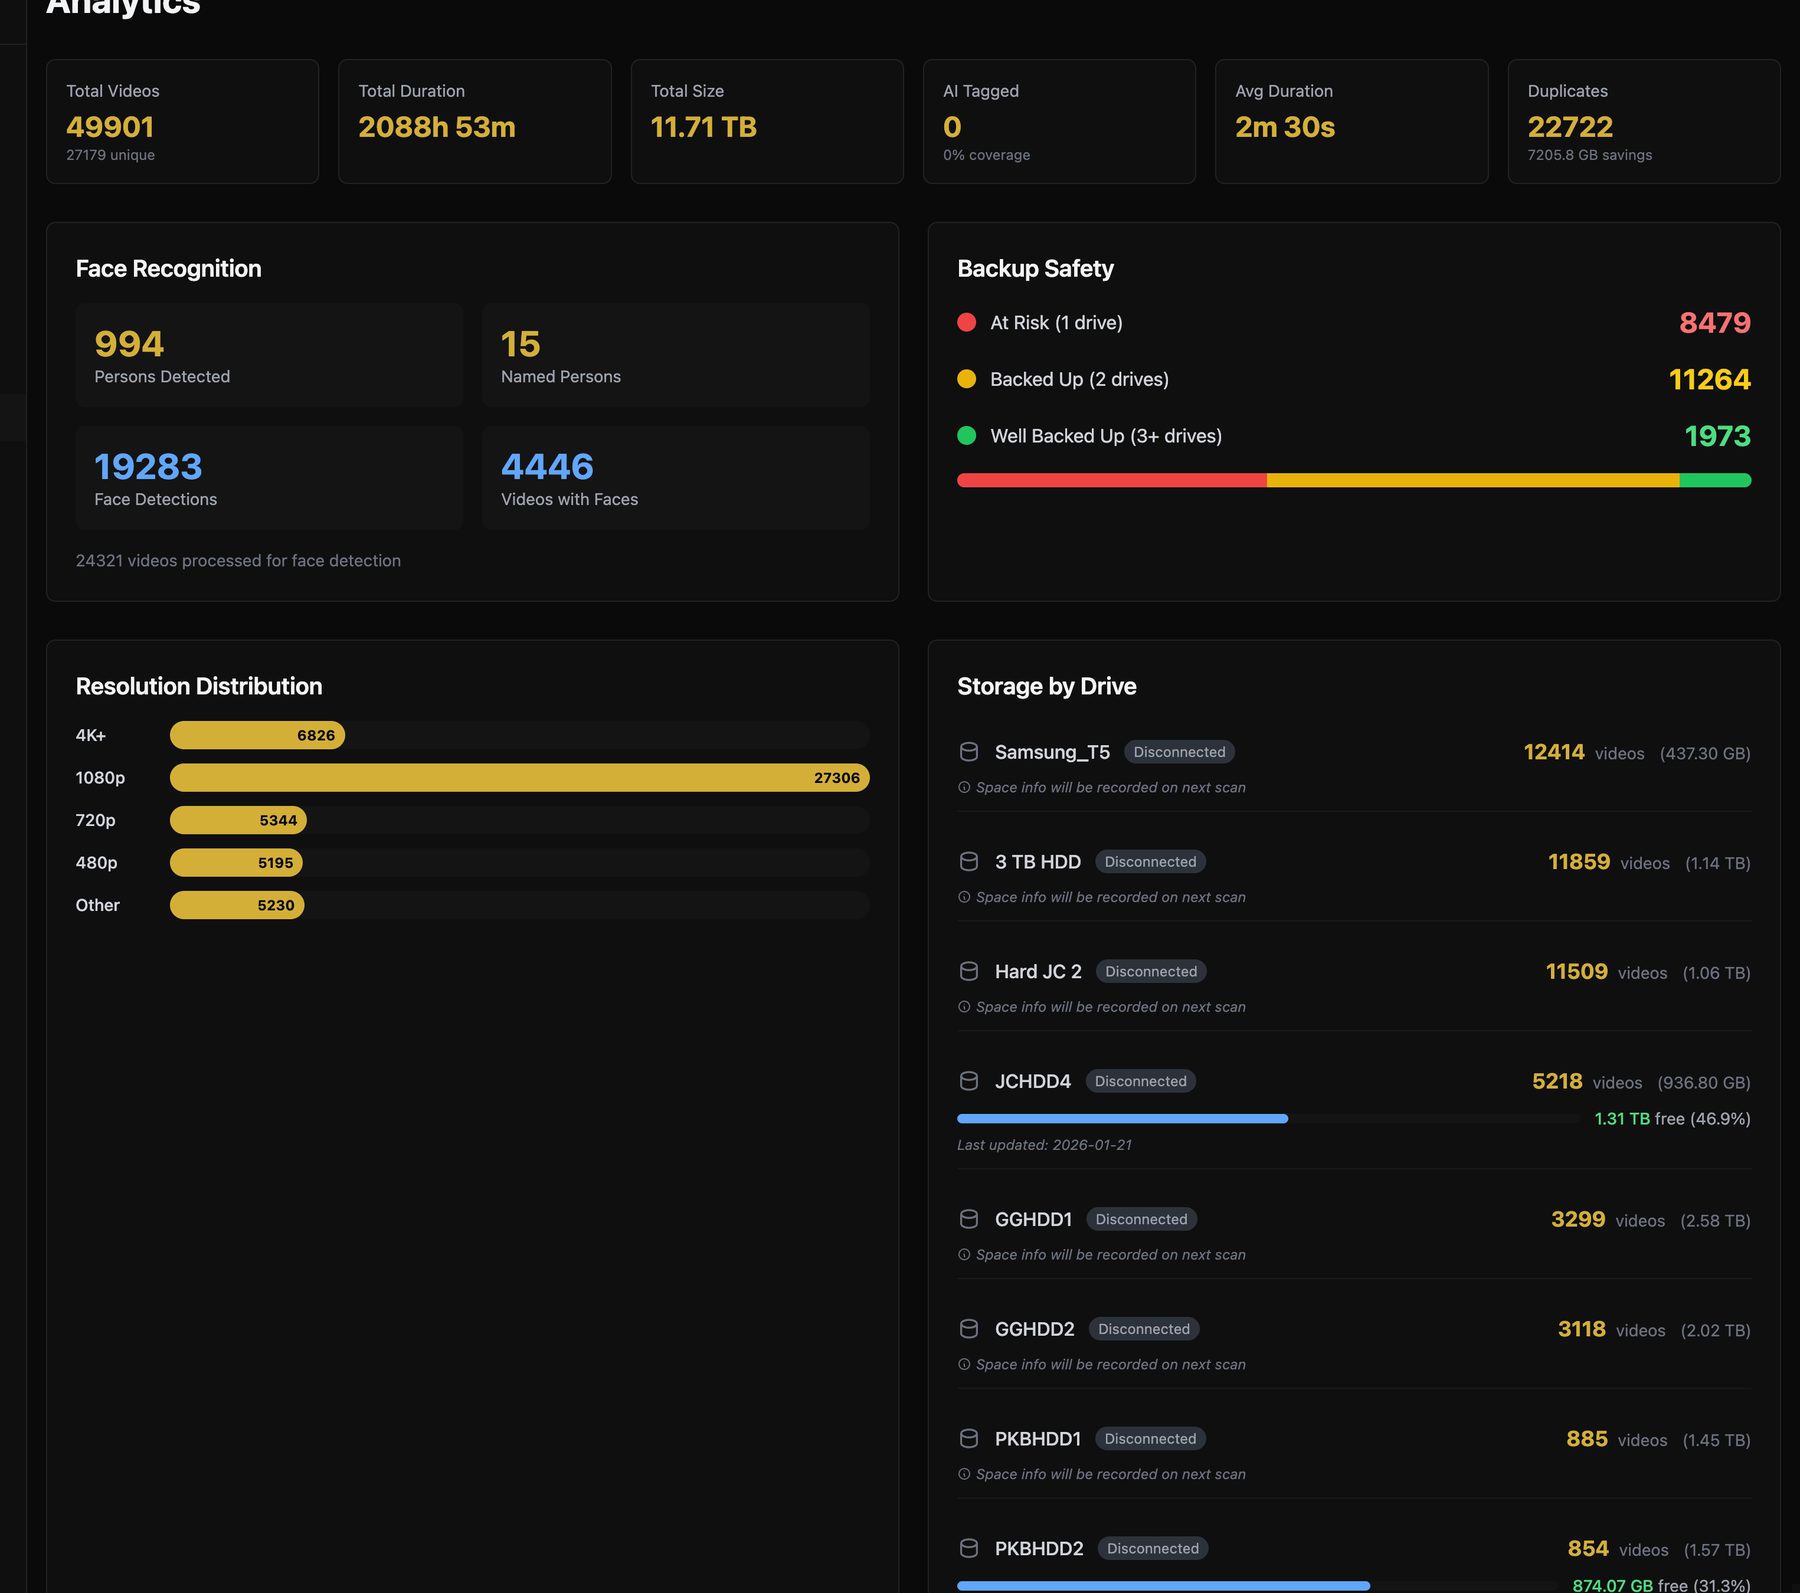Image resolution: width=1800 pixels, height=1593 pixels.
Task: Click the Total Videos stat card
Action: point(182,120)
